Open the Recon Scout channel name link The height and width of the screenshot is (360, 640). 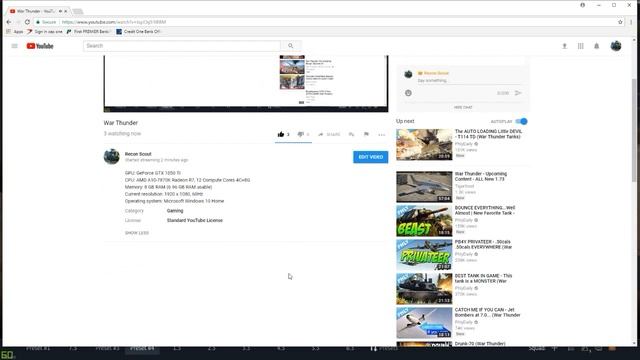(x=138, y=154)
